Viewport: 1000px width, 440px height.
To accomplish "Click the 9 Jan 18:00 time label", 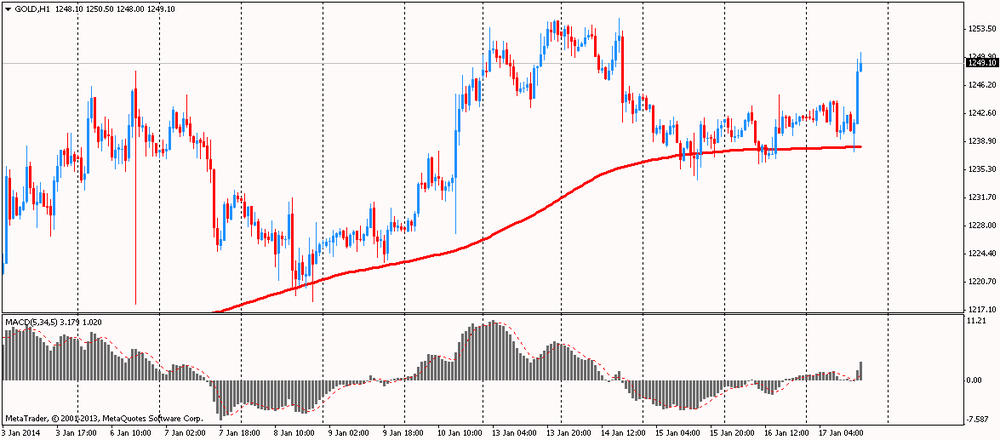I will point(402,432).
